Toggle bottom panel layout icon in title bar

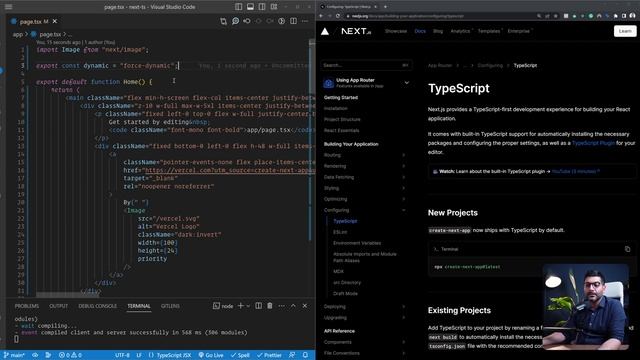point(250,7)
